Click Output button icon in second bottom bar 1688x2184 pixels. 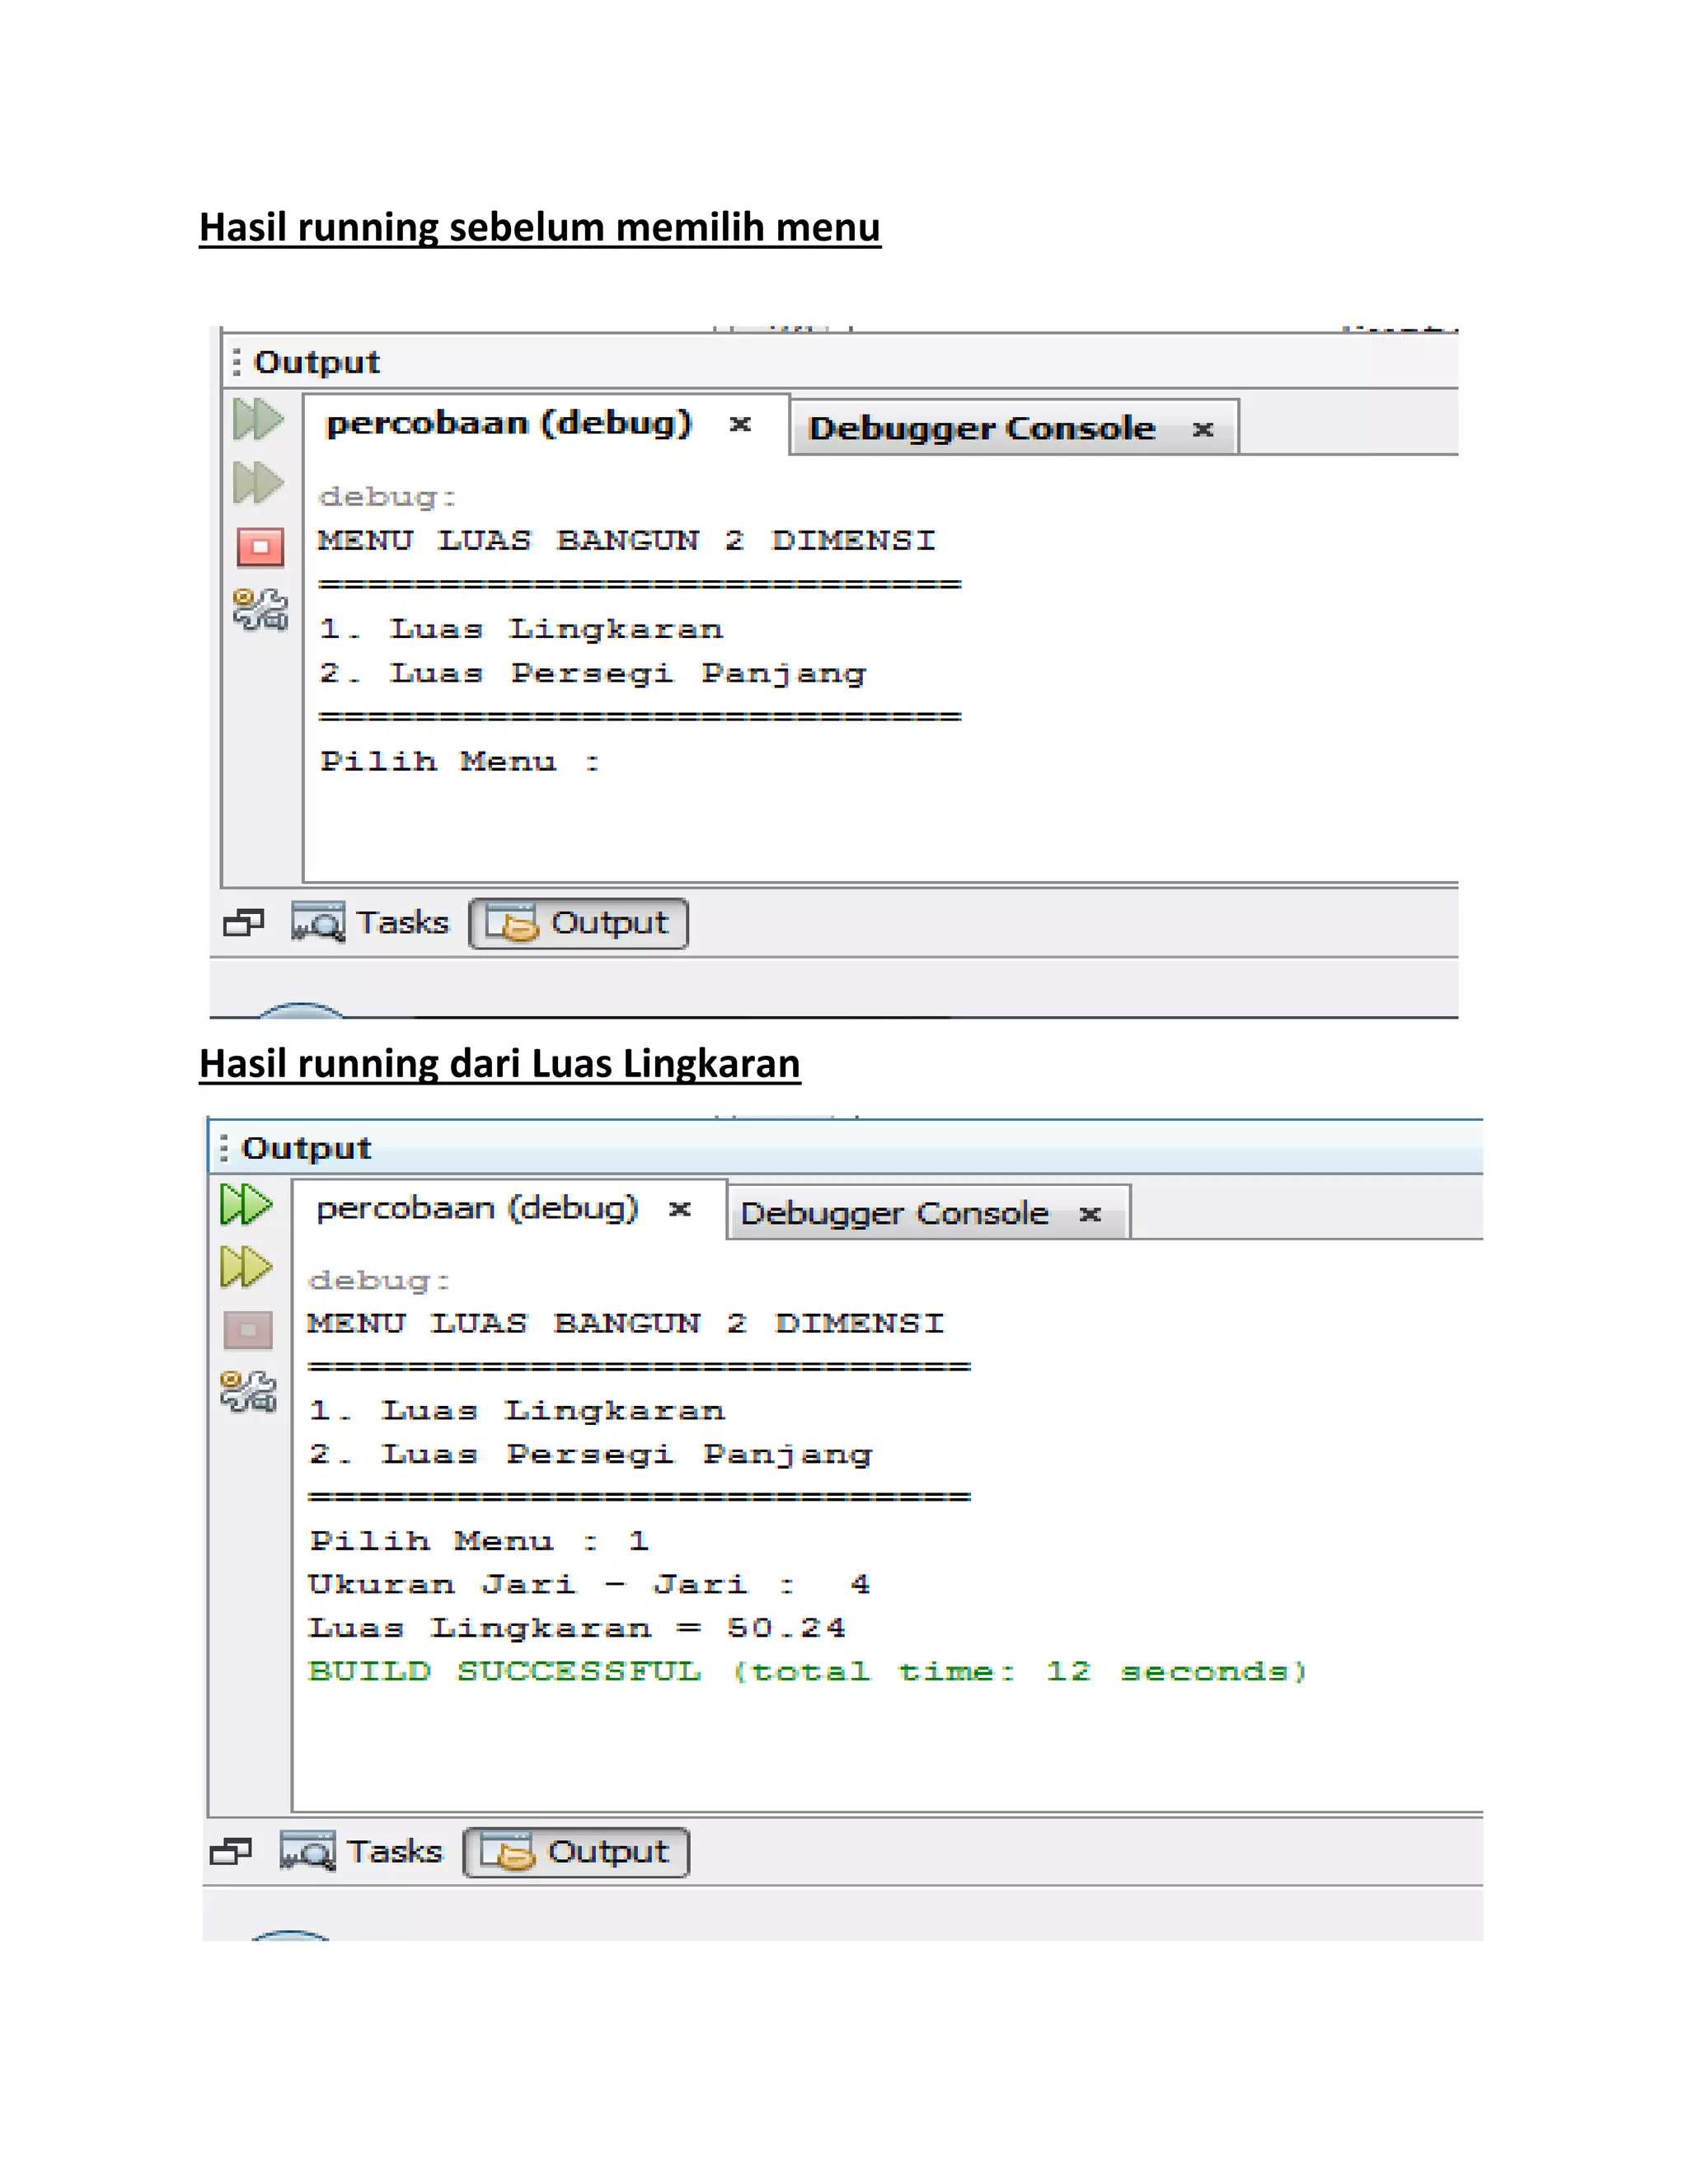pyautogui.click(x=508, y=1852)
